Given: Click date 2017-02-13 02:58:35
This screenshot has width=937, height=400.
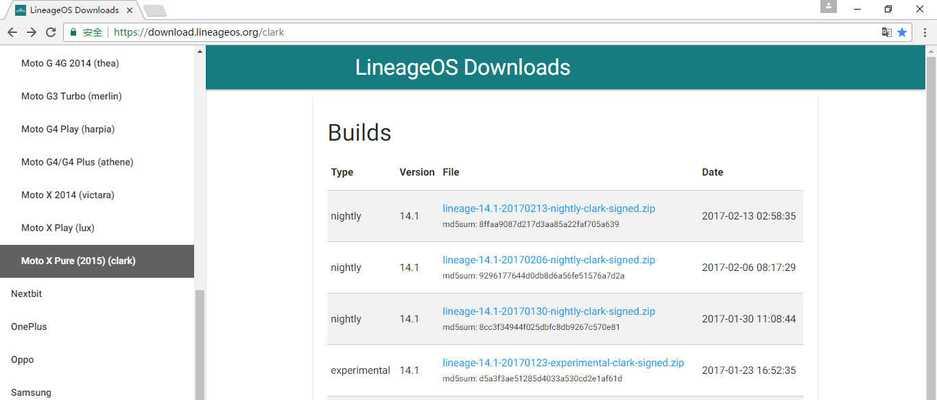Looking at the screenshot, I should tap(749, 216).
